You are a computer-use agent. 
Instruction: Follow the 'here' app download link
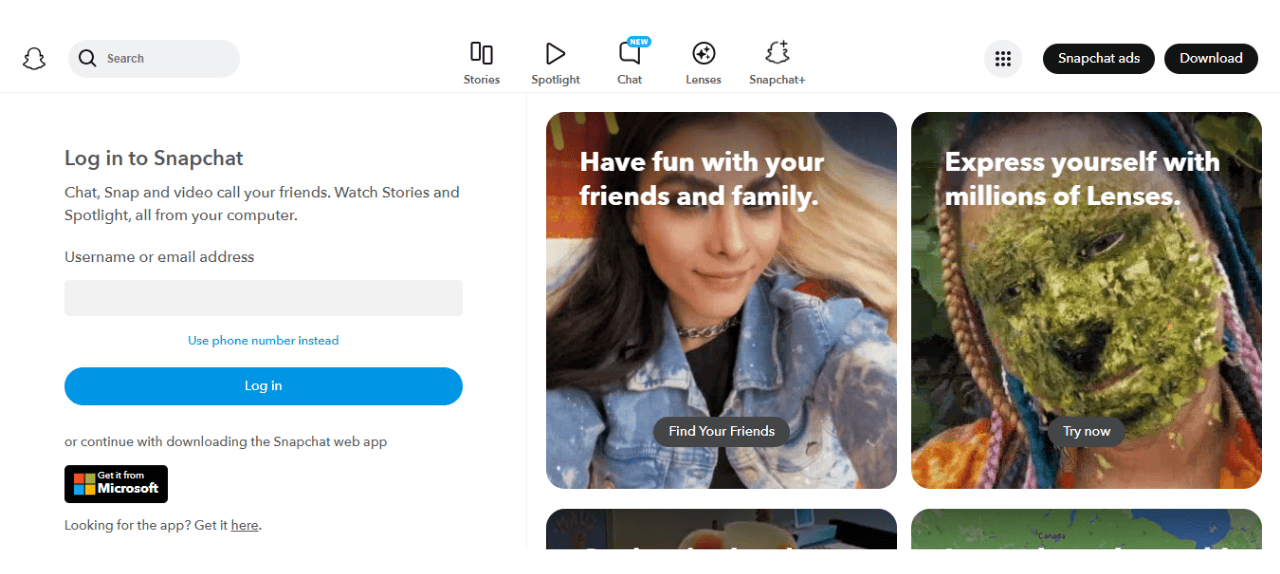coord(245,525)
